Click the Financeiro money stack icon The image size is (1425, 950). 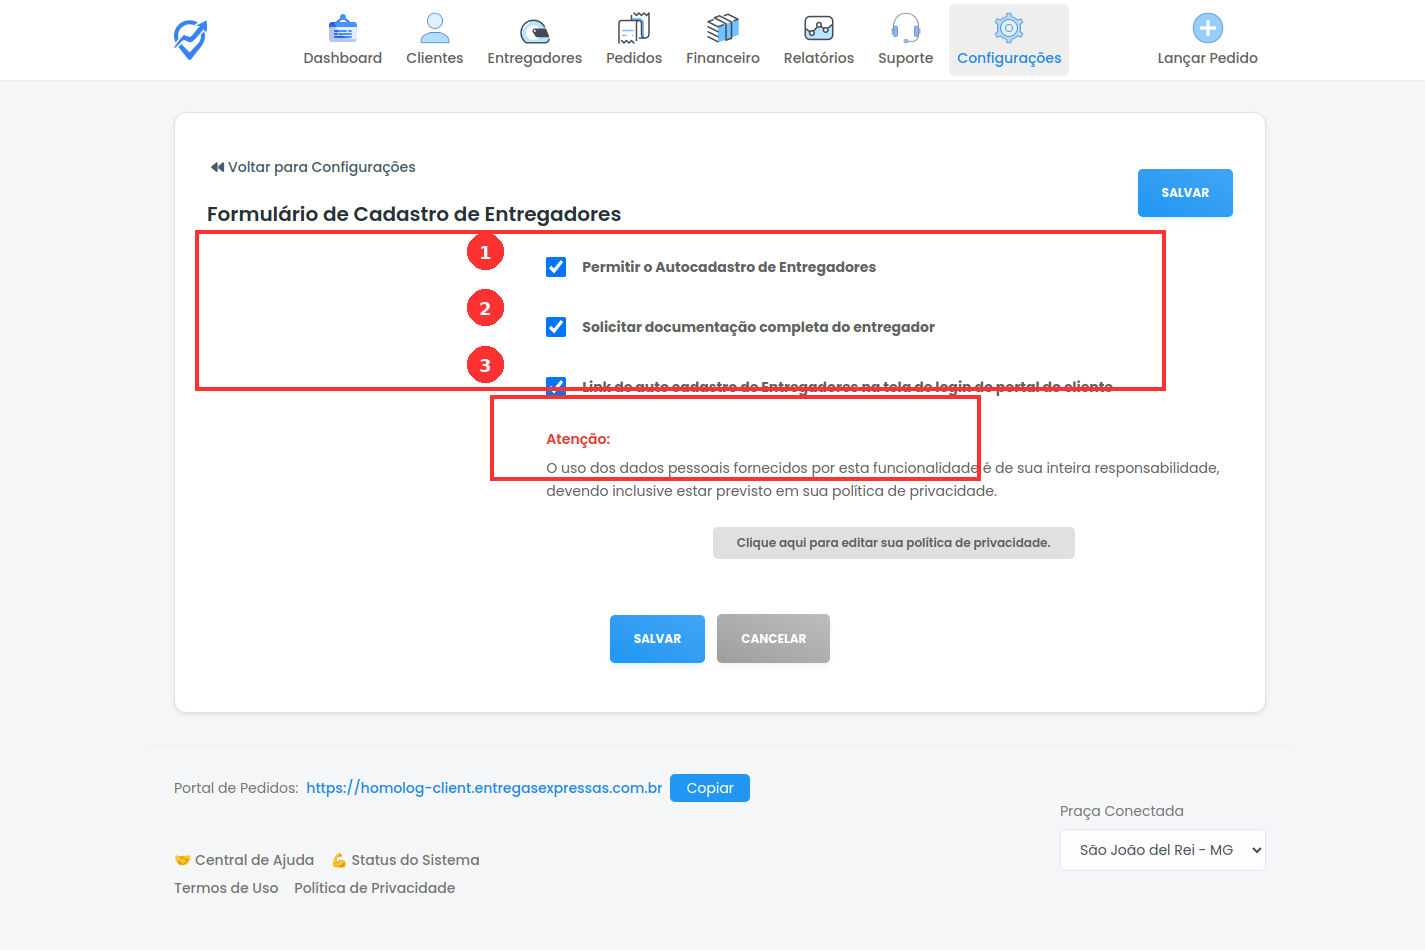click(x=722, y=26)
